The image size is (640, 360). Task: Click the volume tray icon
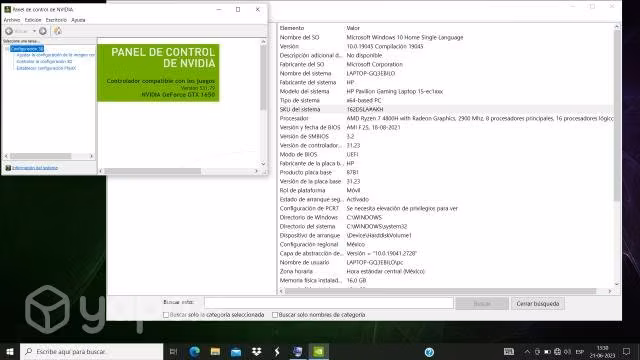[x=567, y=351]
